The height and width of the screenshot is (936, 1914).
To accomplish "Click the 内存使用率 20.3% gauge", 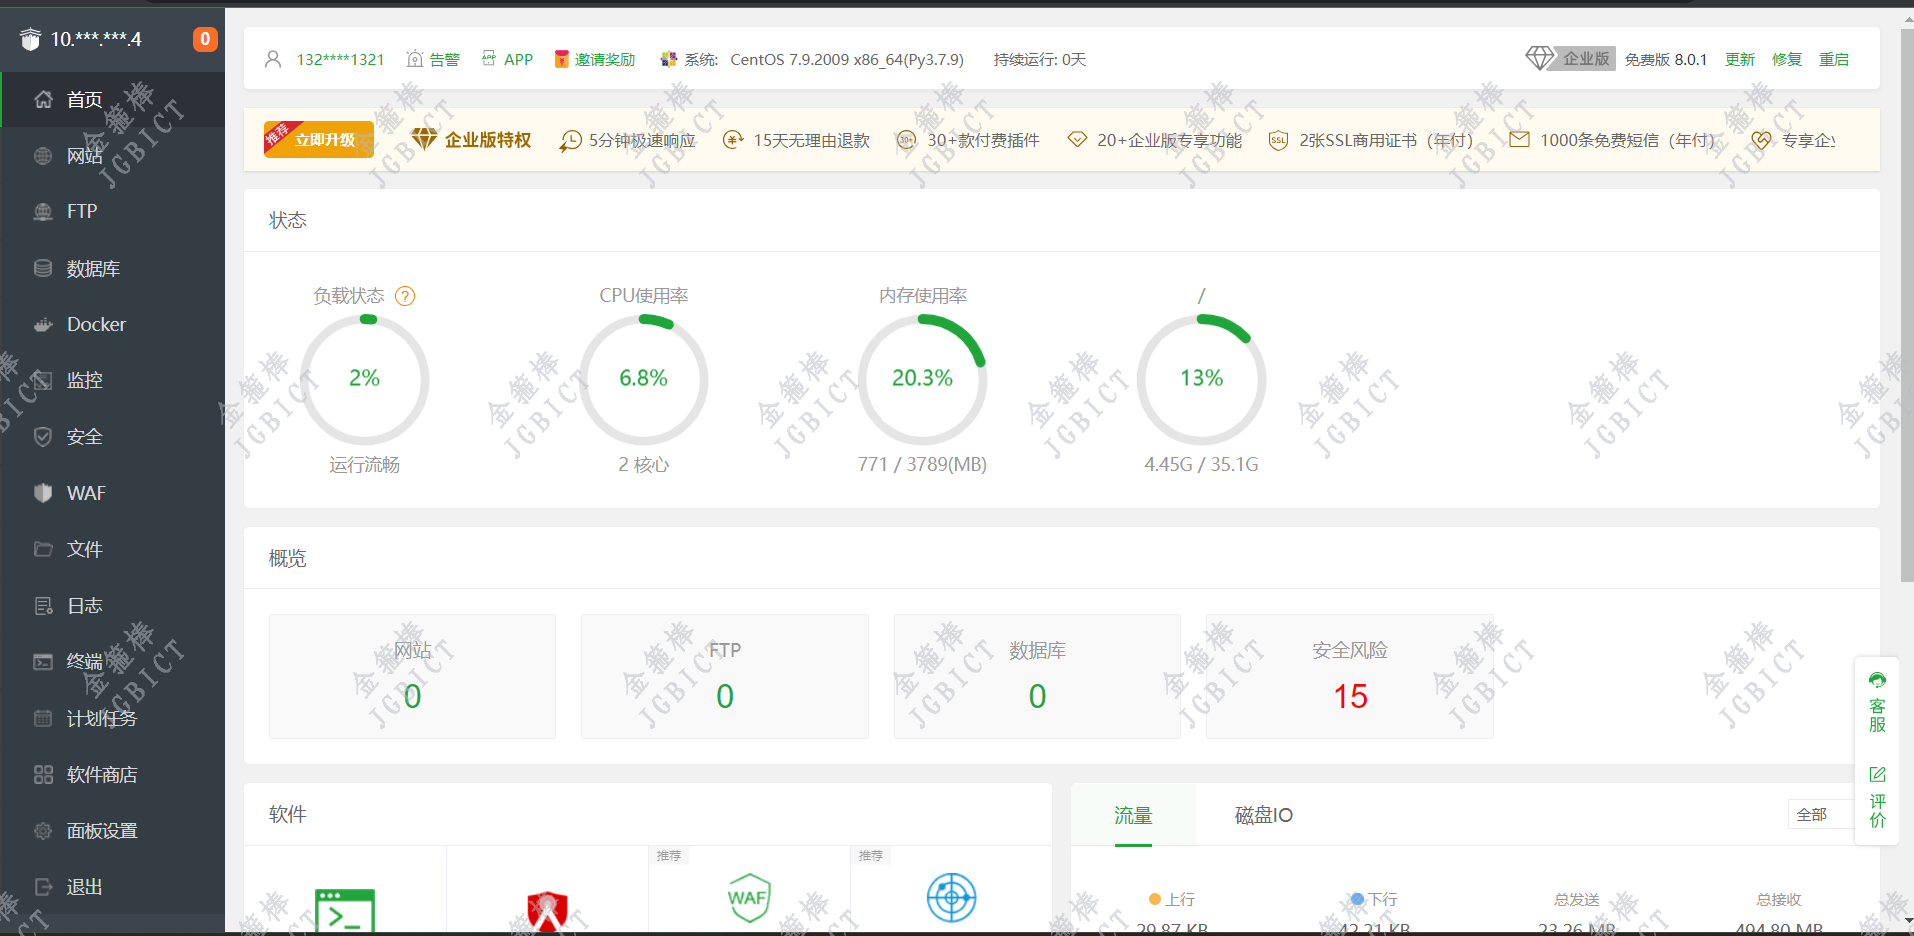I will pyautogui.click(x=923, y=379).
